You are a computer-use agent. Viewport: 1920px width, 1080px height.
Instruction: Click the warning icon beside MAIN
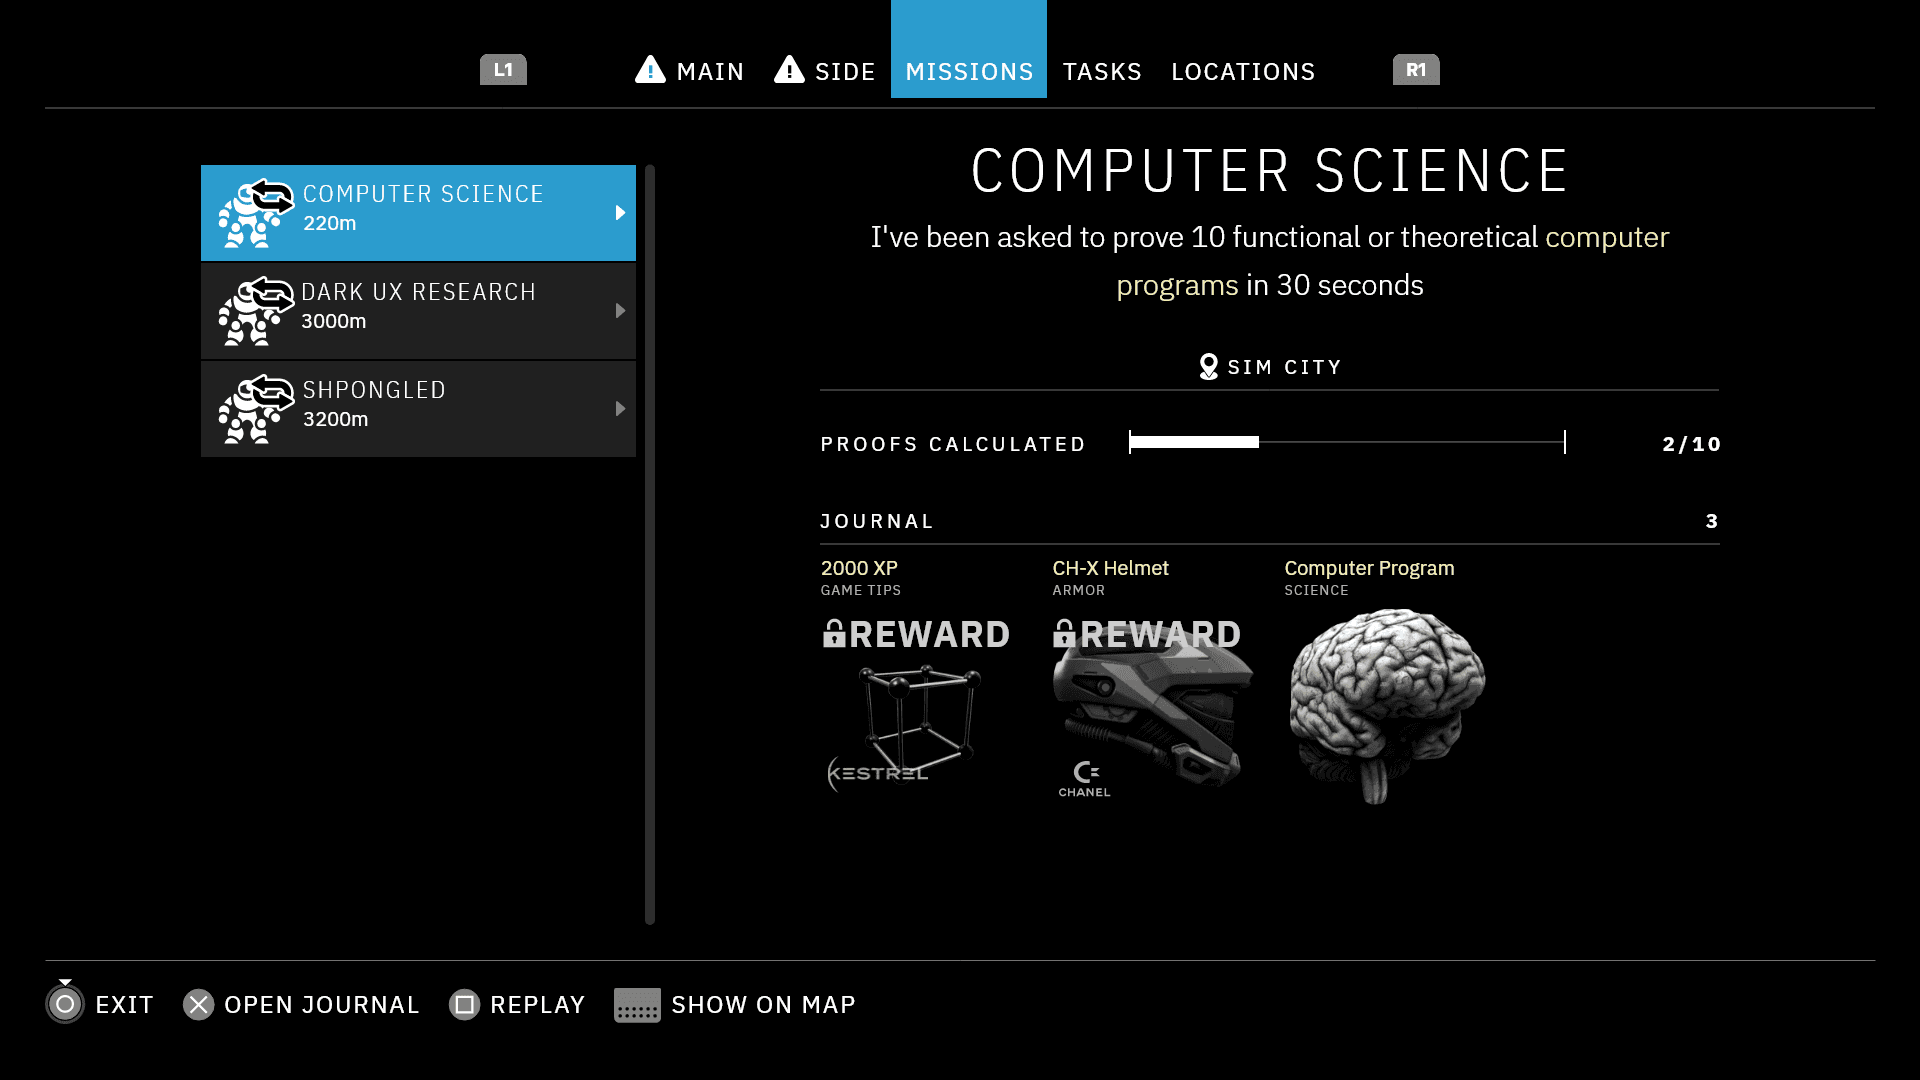pos(650,70)
